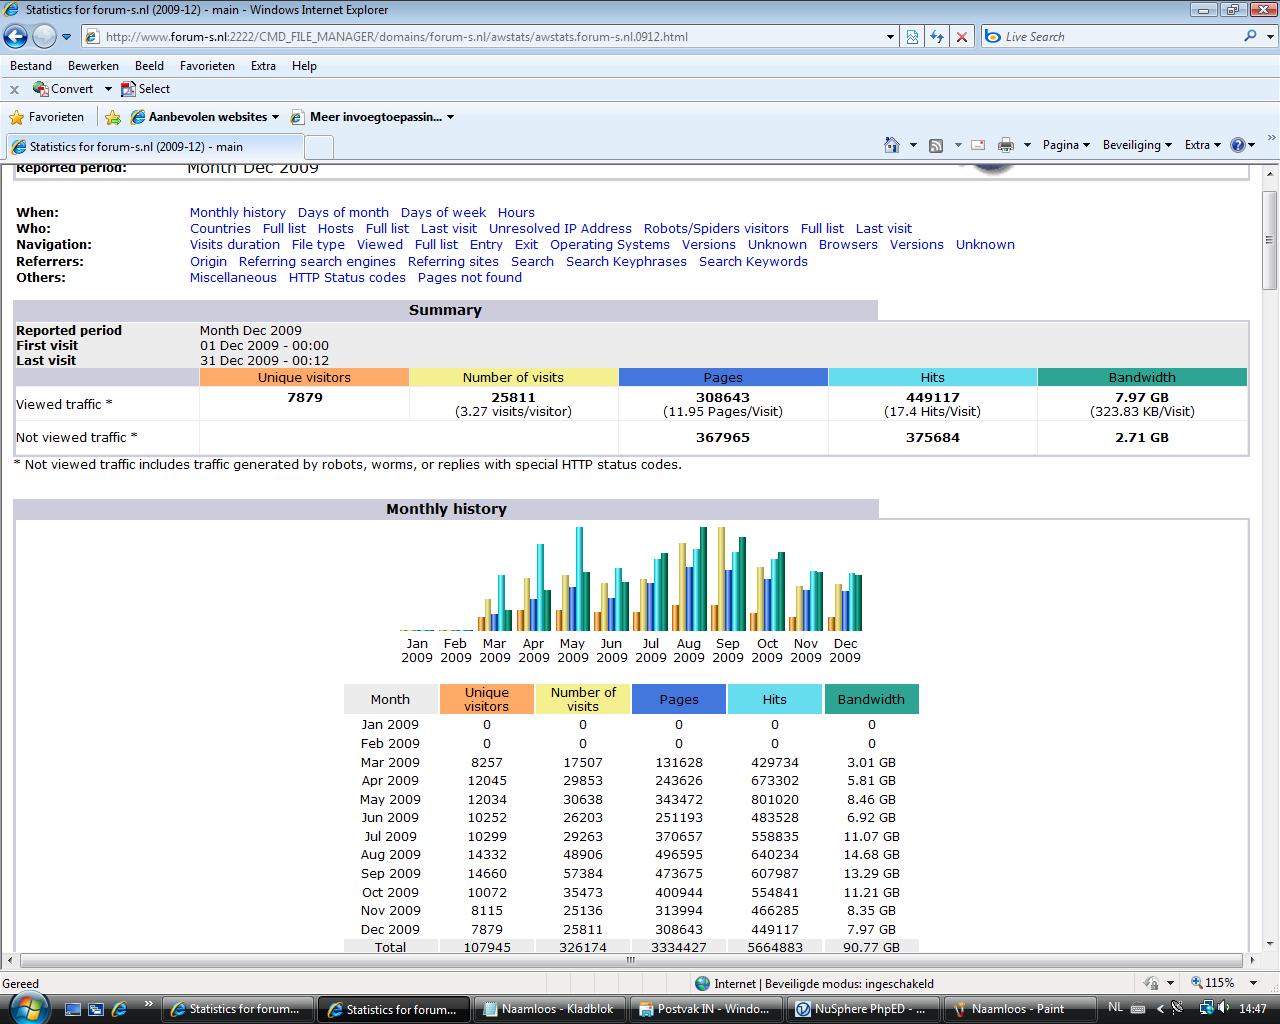This screenshot has height=1024, width=1280.
Task: Open the Favorieten menu
Action: coord(207,66)
